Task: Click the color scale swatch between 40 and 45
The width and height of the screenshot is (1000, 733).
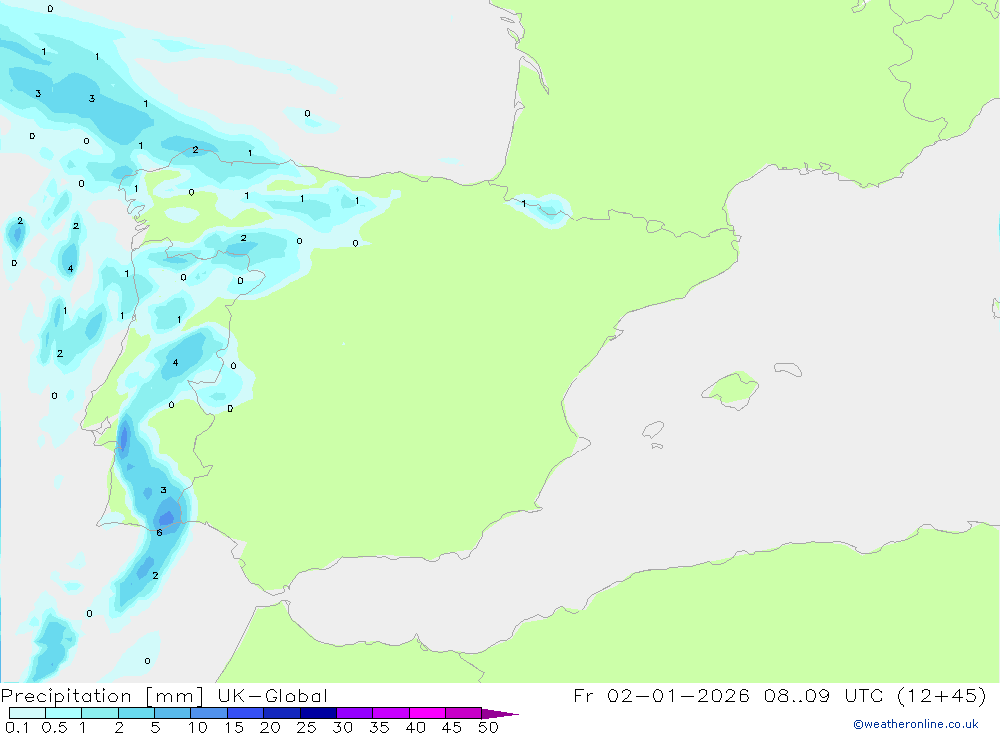Action: click(x=427, y=713)
